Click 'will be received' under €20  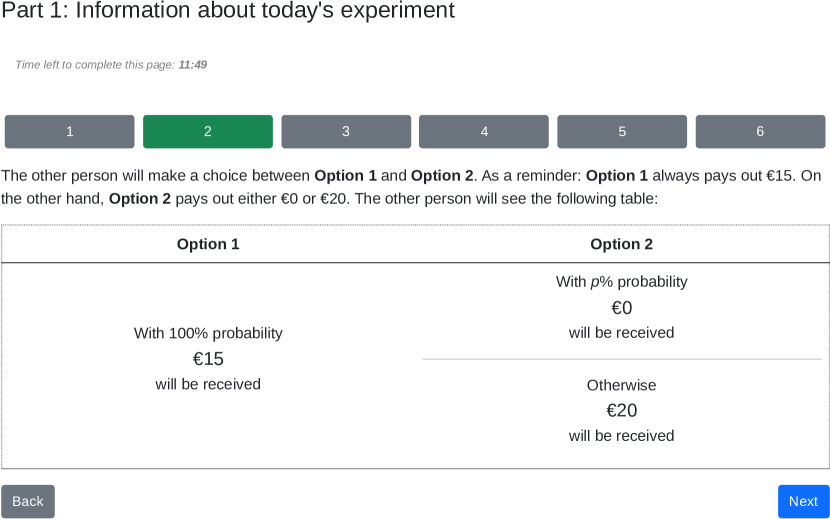pyautogui.click(x=621, y=436)
